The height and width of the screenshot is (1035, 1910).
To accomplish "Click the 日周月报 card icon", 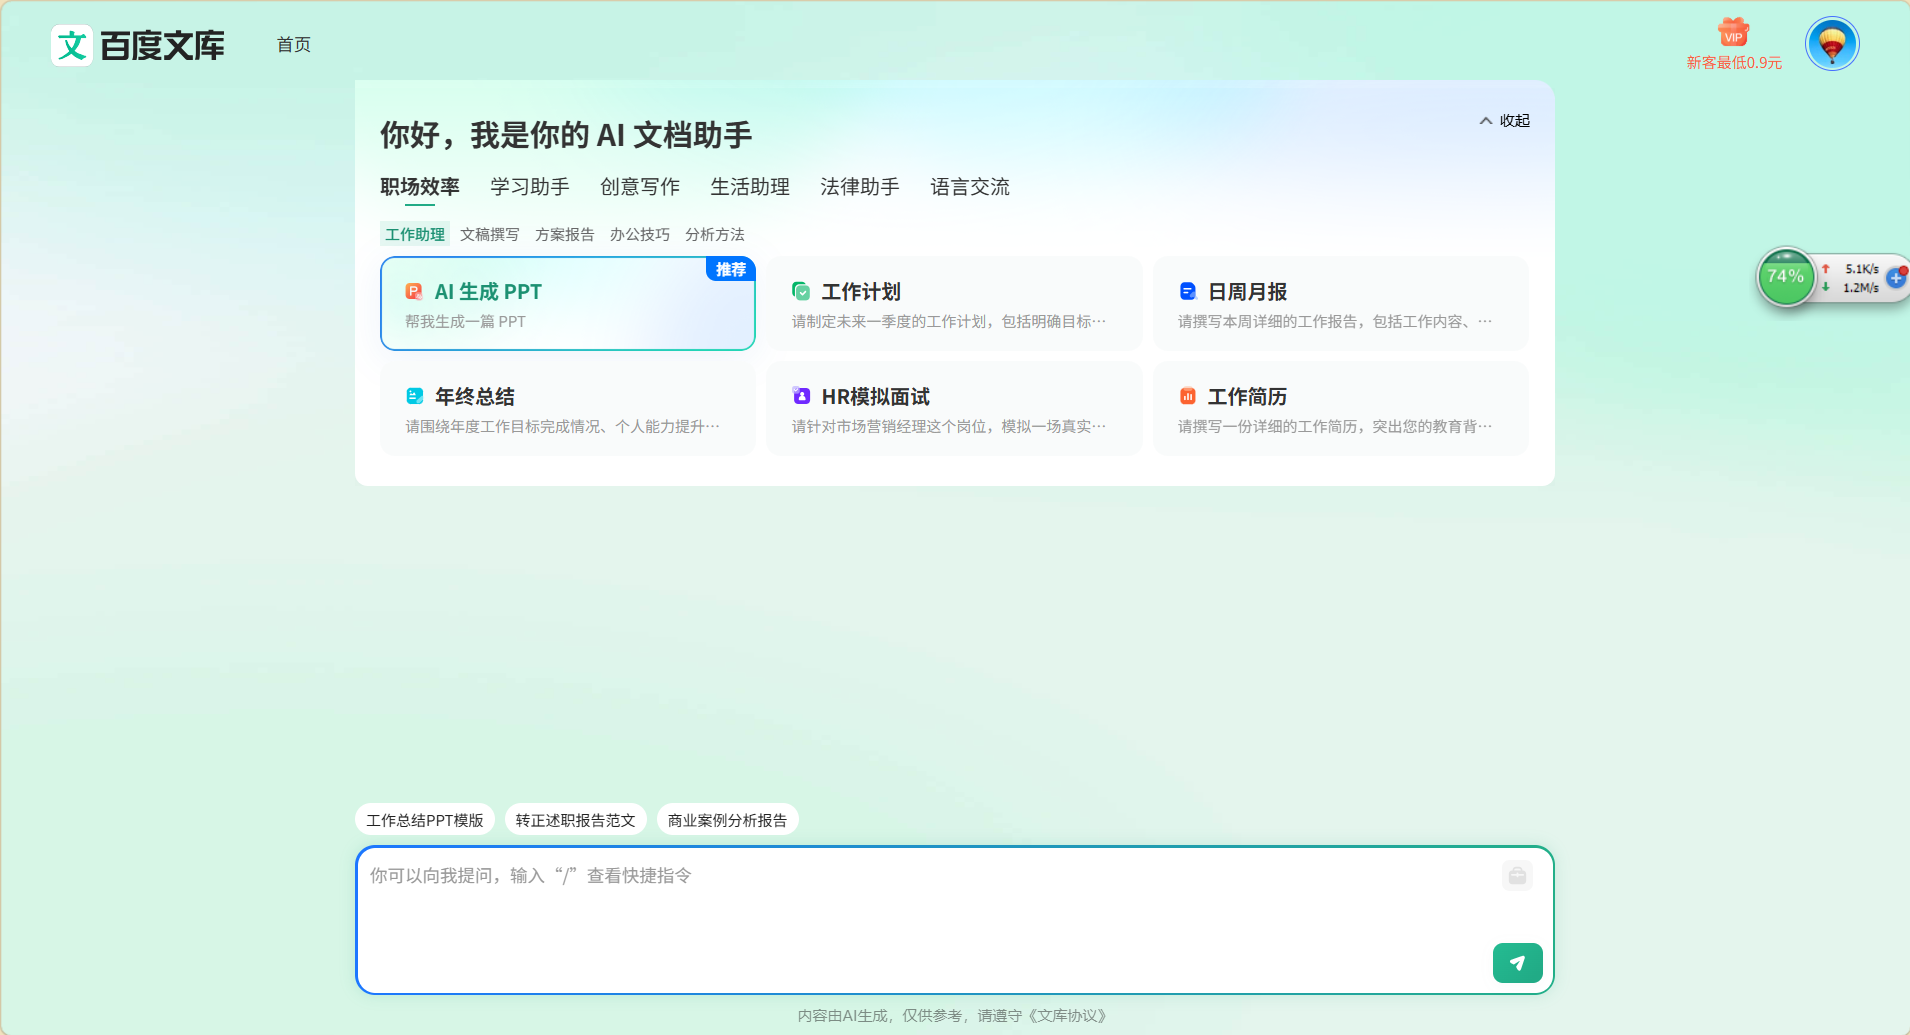I will [x=1187, y=291].
